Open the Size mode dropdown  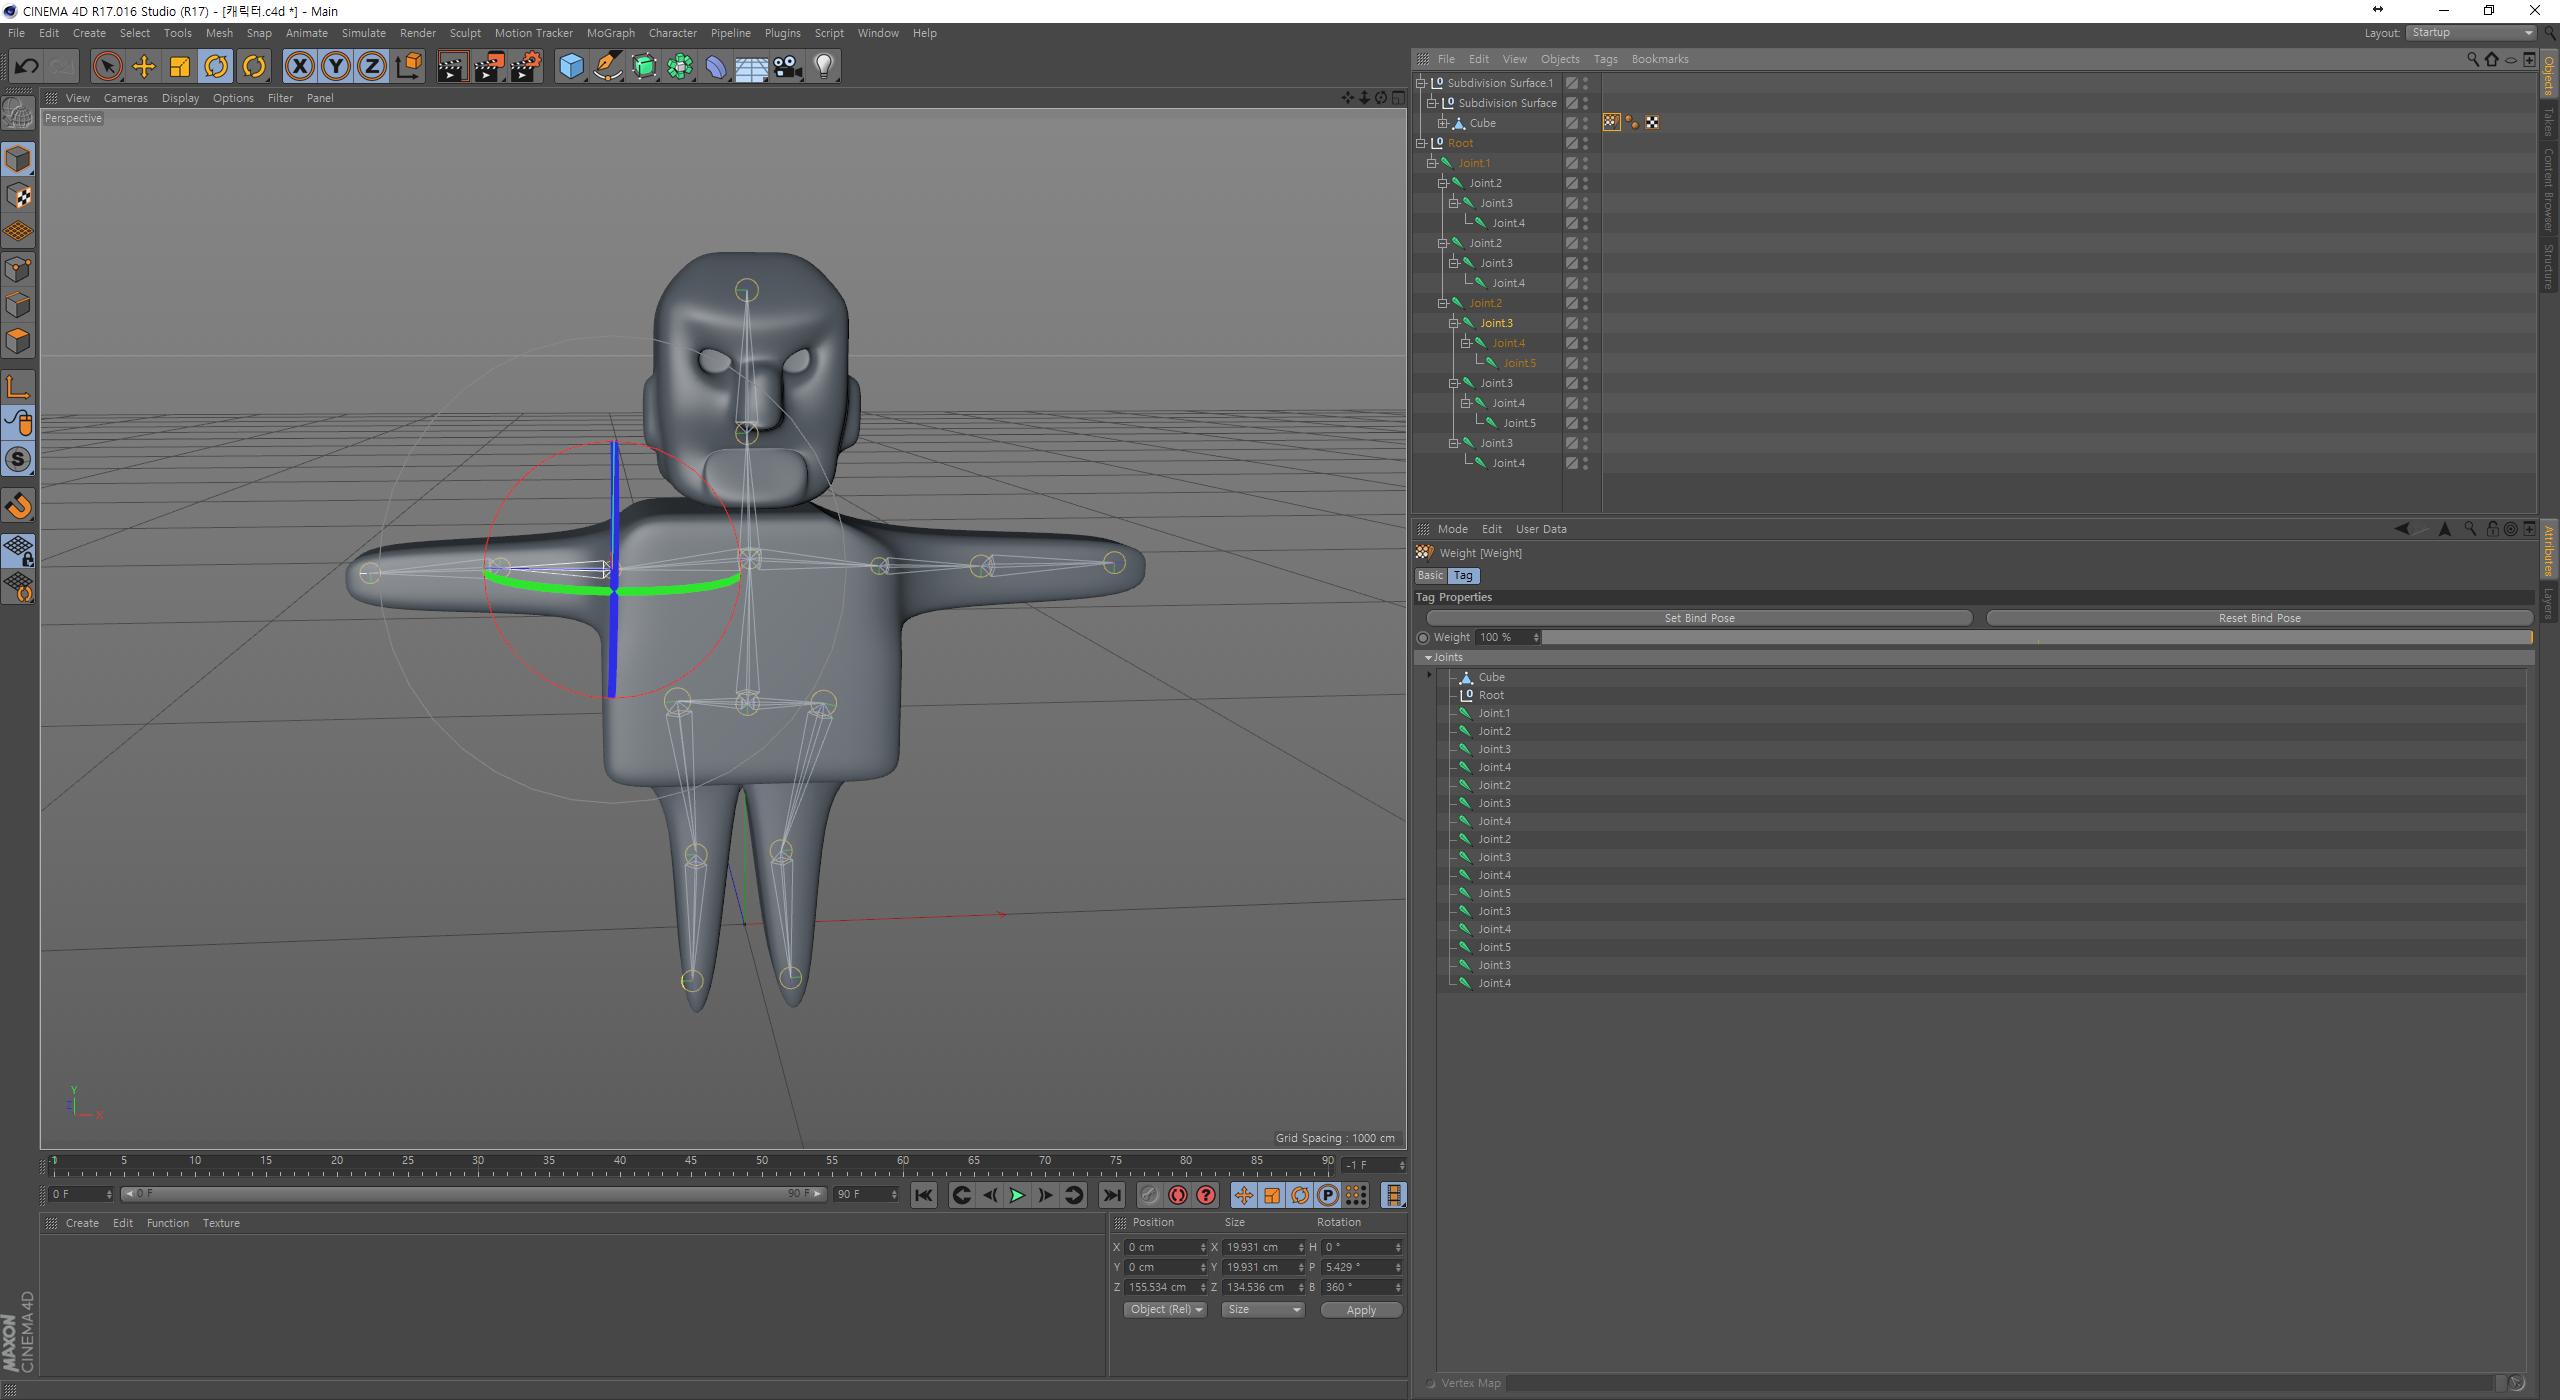point(1264,1310)
